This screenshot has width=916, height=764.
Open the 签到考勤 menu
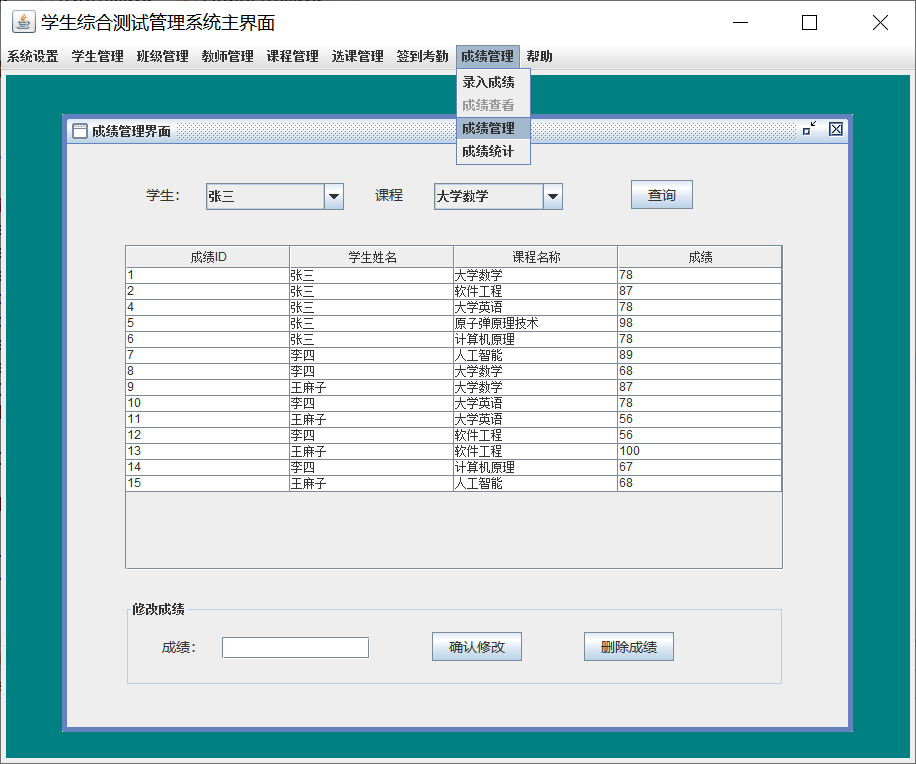[422, 56]
